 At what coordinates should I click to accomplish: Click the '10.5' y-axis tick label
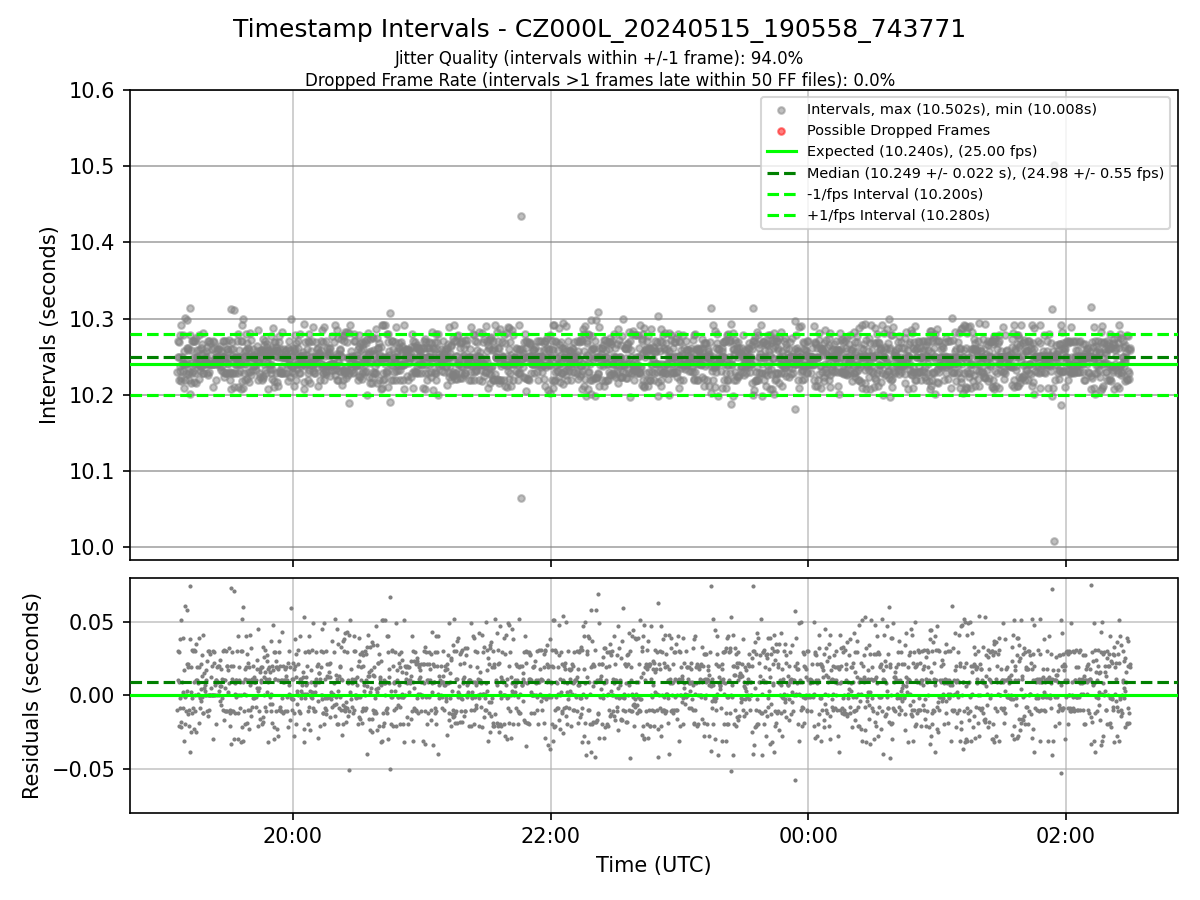(x=94, y=166)
